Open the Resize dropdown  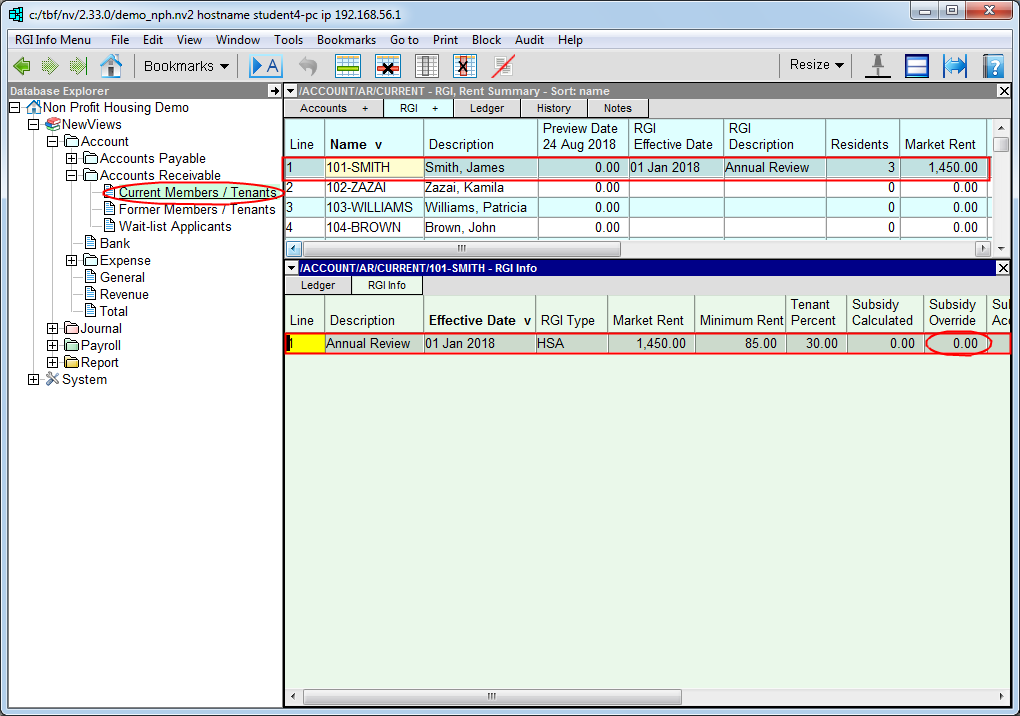click(816, 65)
